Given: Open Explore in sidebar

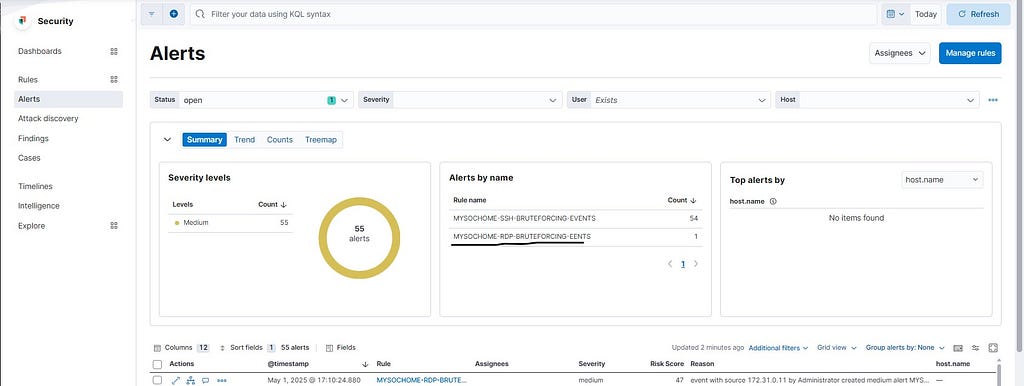Looking at the screenshot, I should 31,226.
